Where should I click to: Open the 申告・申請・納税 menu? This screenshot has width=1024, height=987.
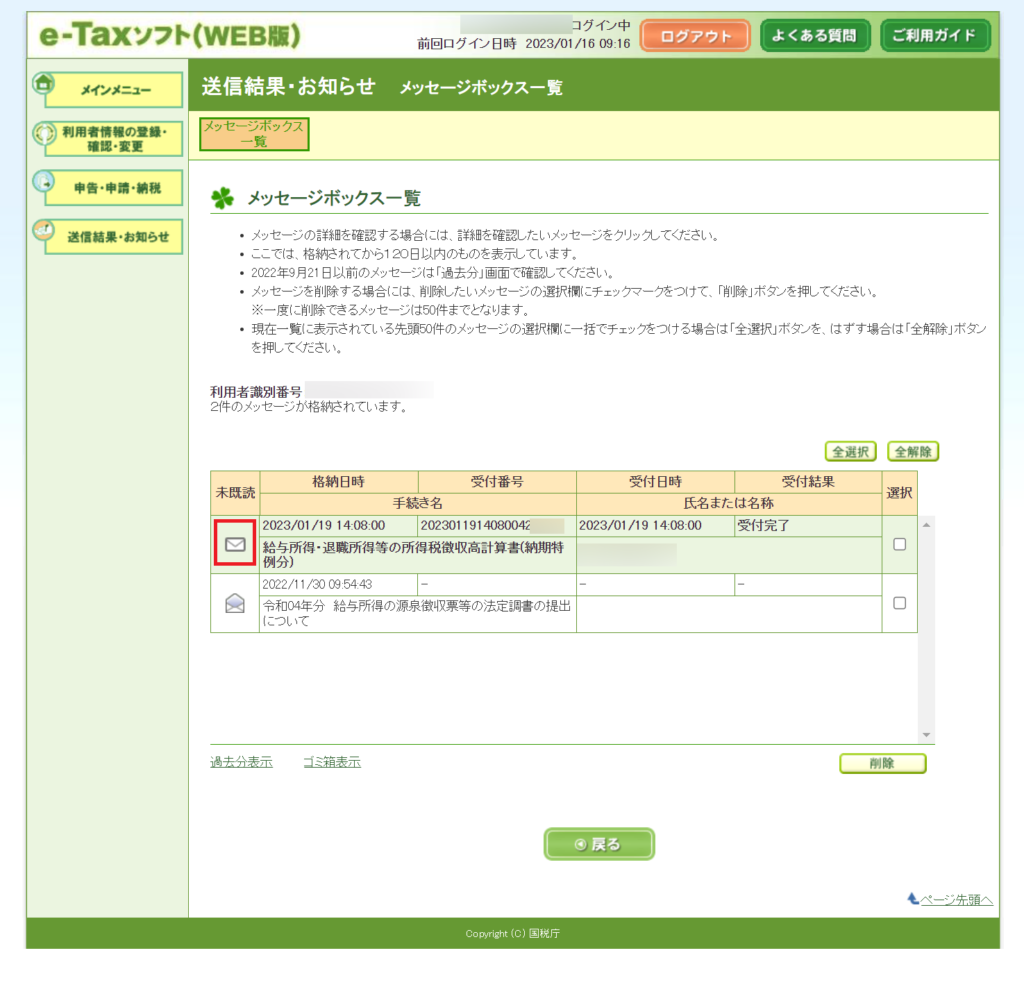coord(116,188)
